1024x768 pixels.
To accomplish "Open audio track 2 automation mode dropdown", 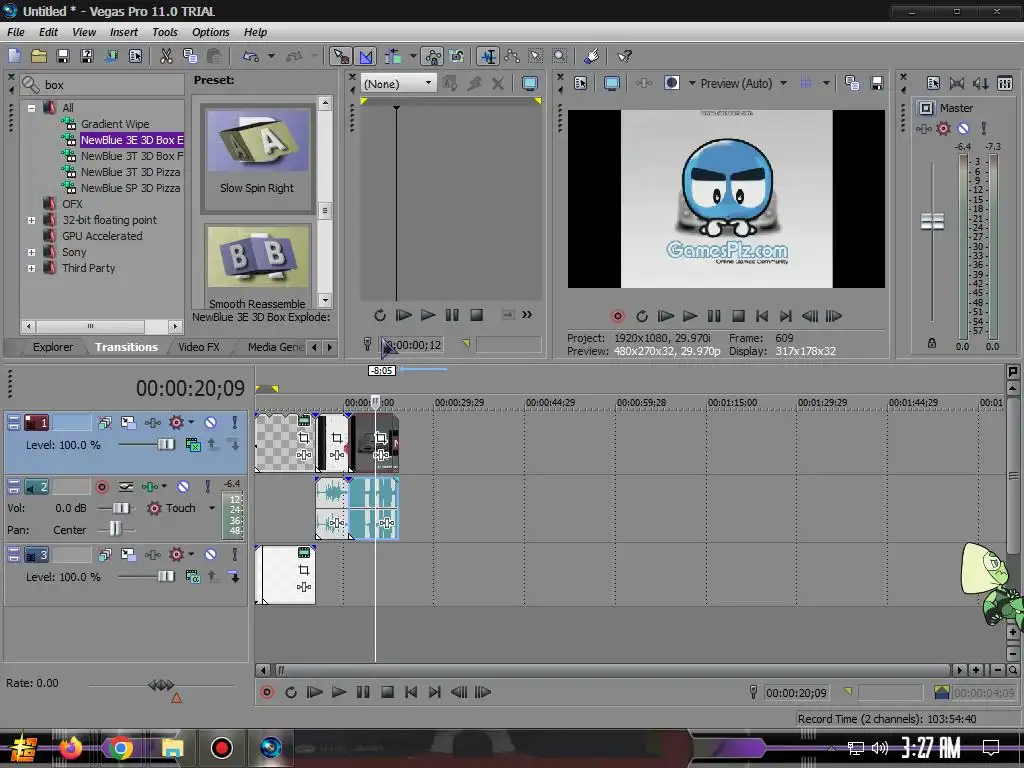I will (212, 508).
